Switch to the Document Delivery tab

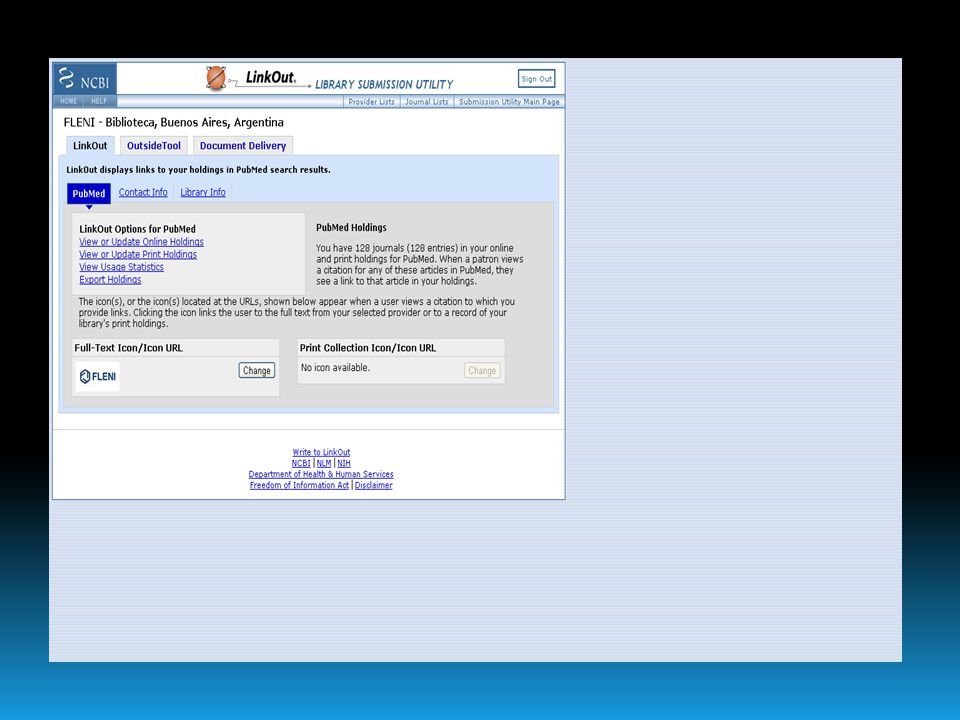(x=242, y=146)
